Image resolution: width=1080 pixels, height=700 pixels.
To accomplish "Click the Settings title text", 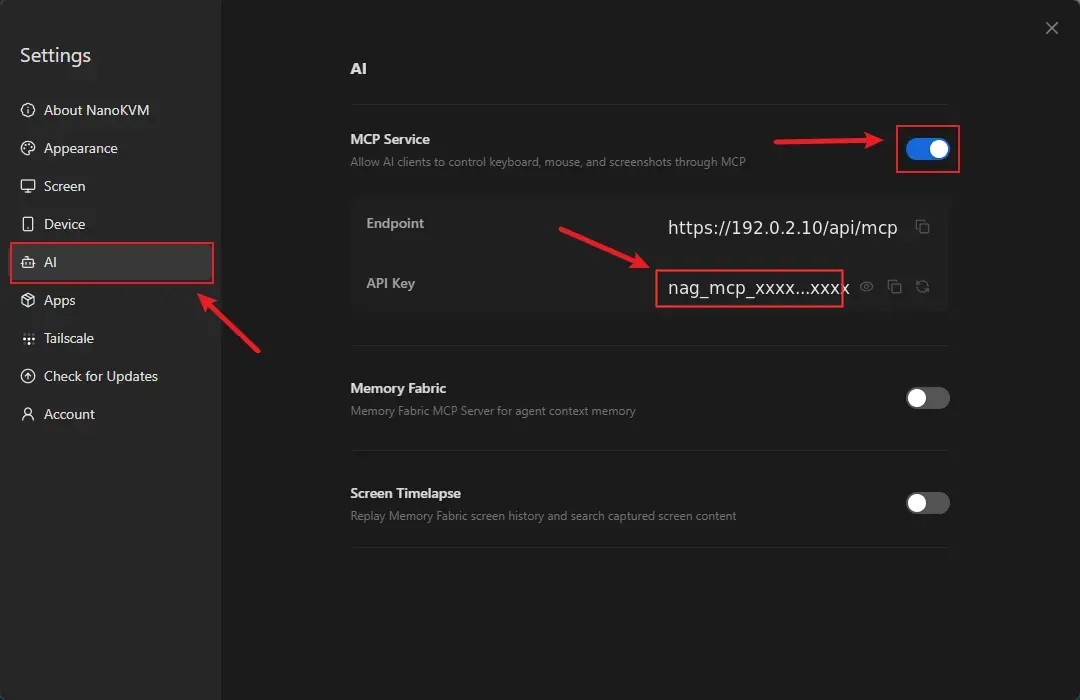I will 55,55.
